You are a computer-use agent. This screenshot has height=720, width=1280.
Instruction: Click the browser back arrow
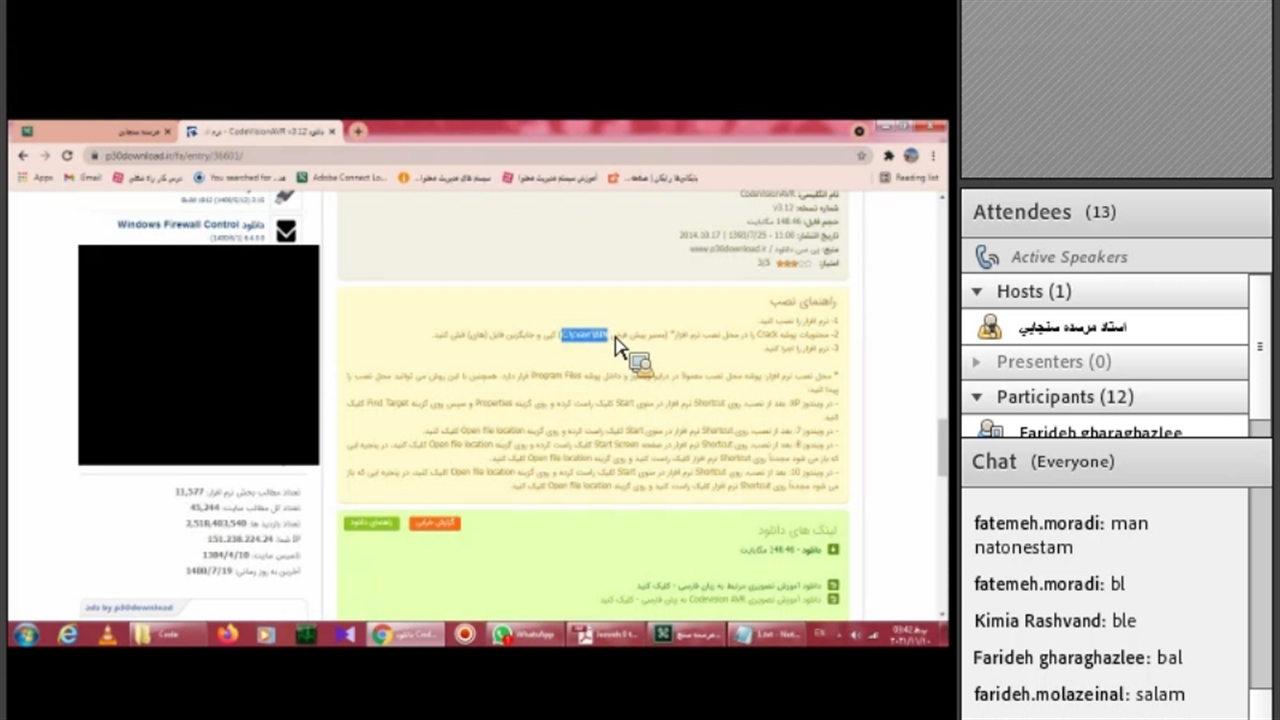click(x=23, y=156)
